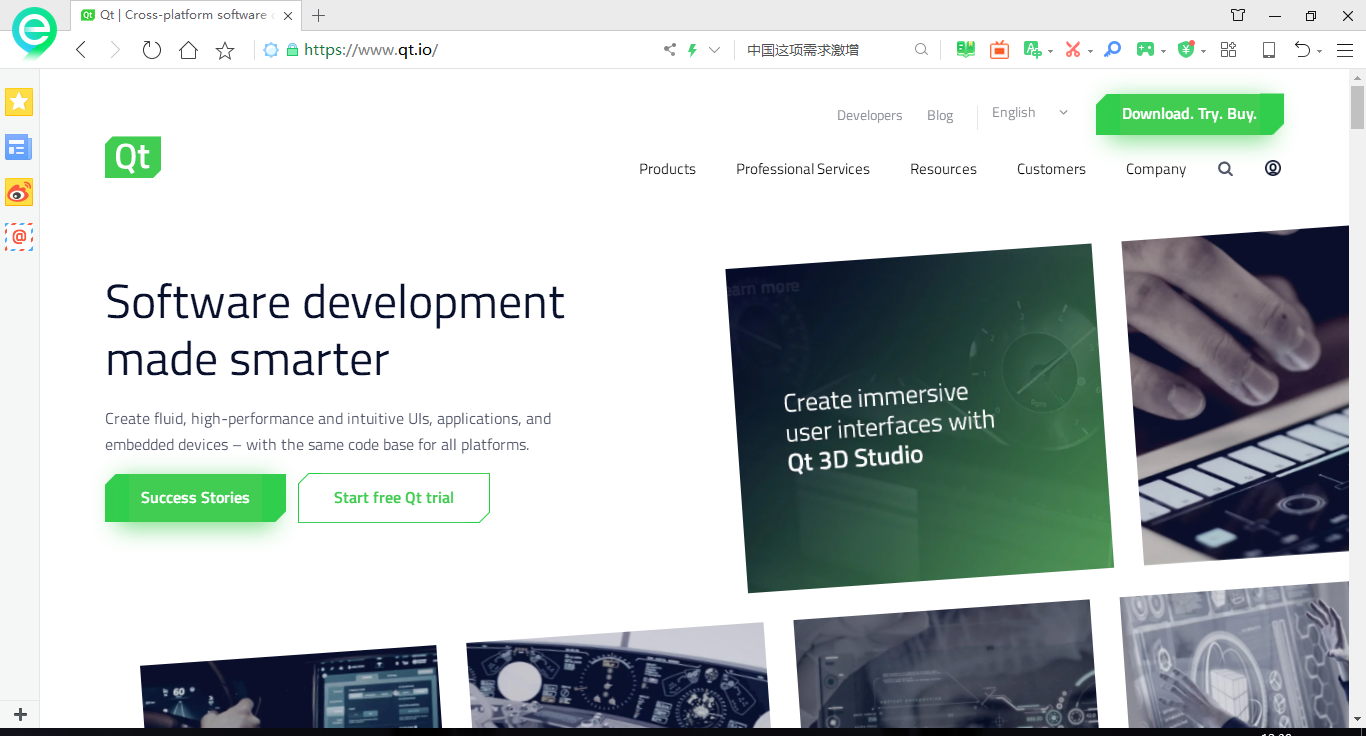Image resolution: width=1366 pixels, height=736 pixels.
Task: Click the vertical scrollbar thumb
Action: 1357,107
